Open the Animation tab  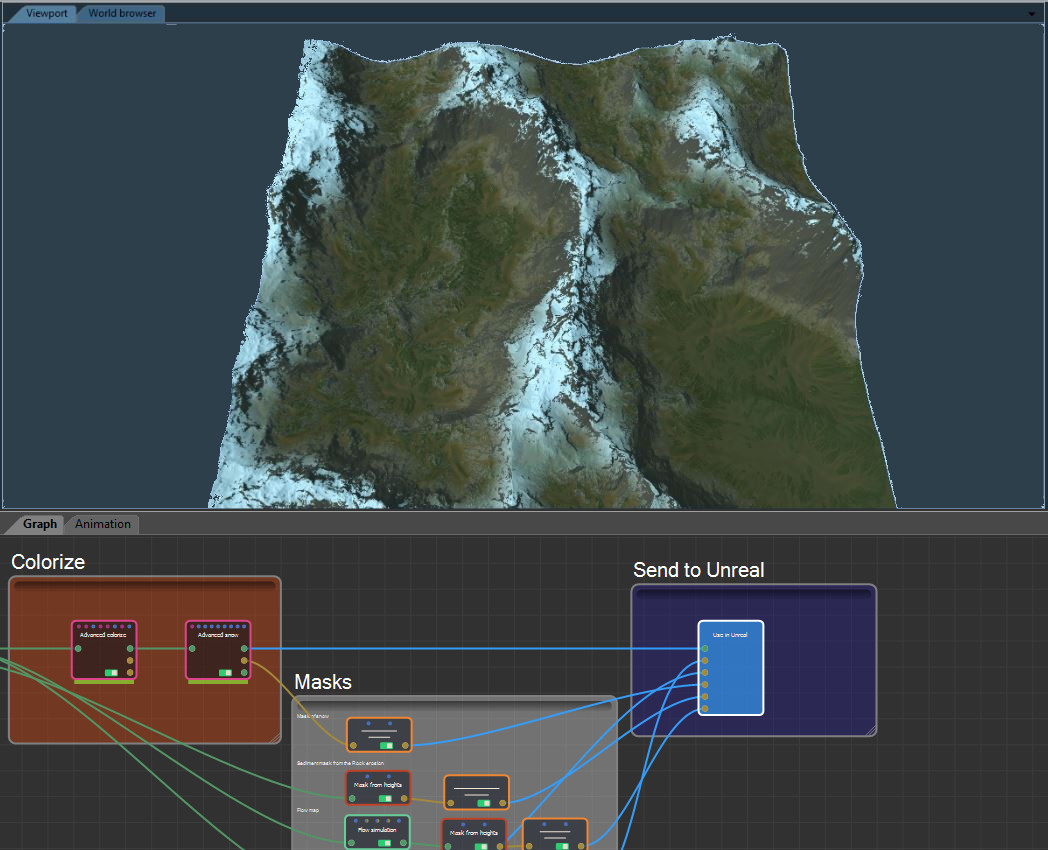tap(101, 524)
